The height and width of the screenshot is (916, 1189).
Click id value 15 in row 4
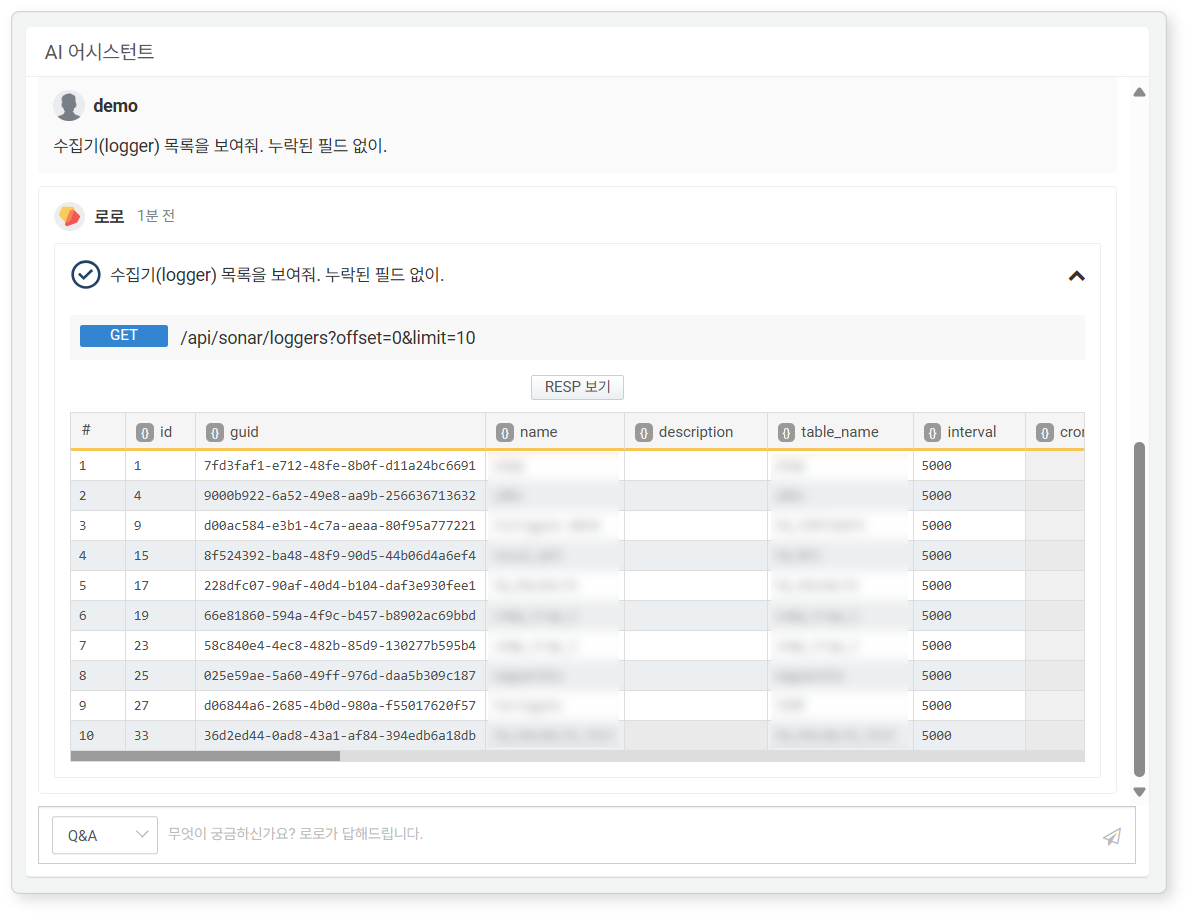[141, 556]
